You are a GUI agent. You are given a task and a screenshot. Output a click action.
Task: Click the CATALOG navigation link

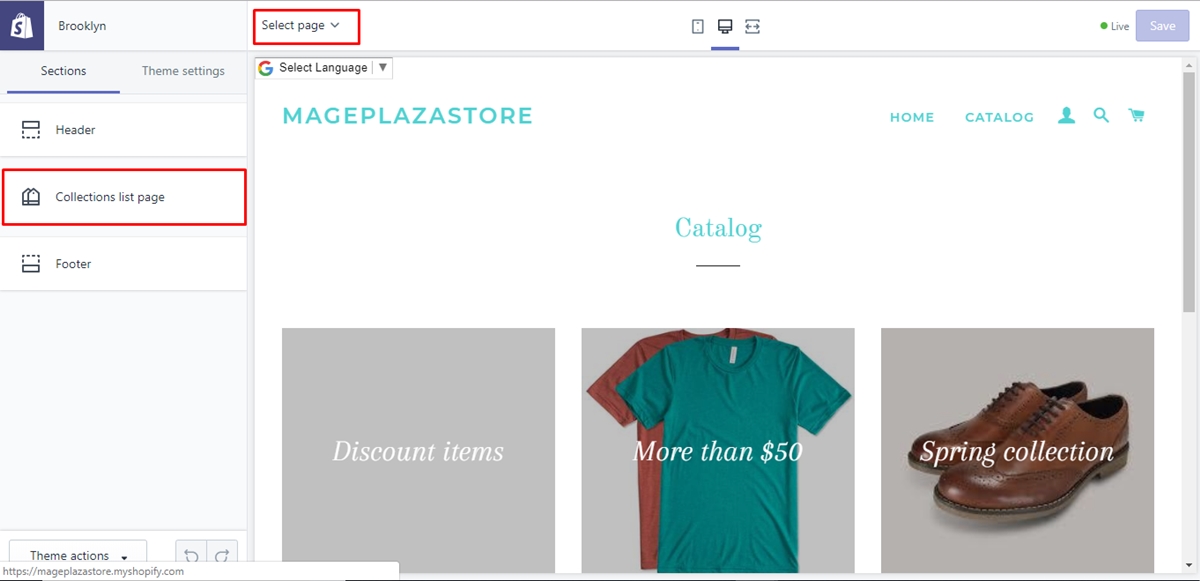(x=999, y=117)
